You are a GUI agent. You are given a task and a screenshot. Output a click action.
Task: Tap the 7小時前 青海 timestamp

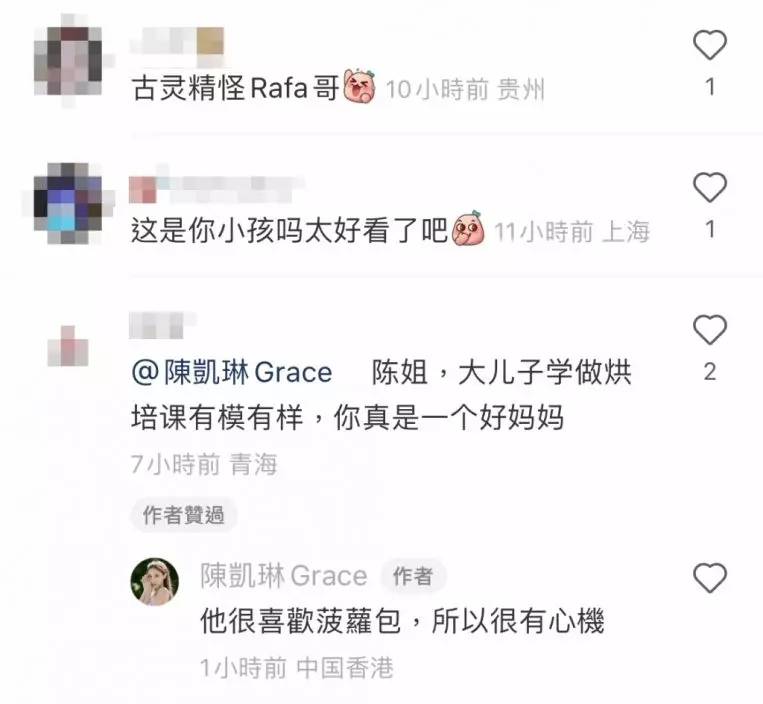(x=204, y=464)
